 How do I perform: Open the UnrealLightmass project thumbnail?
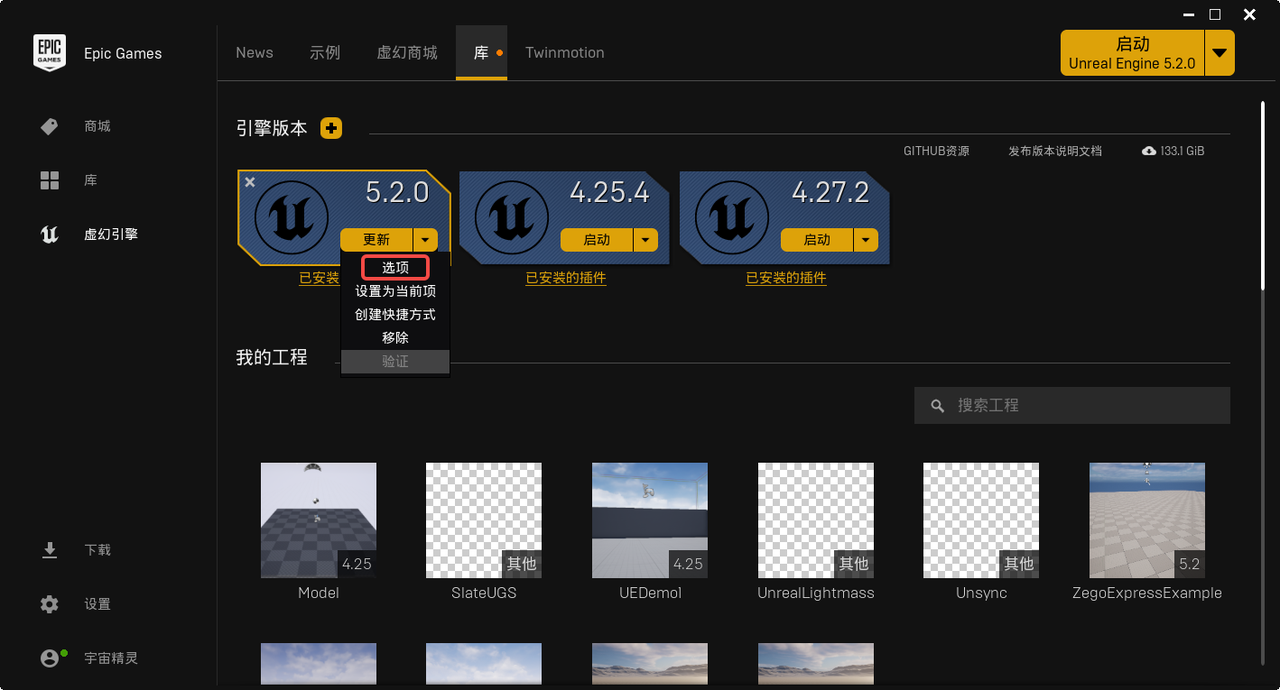(816, 520)
